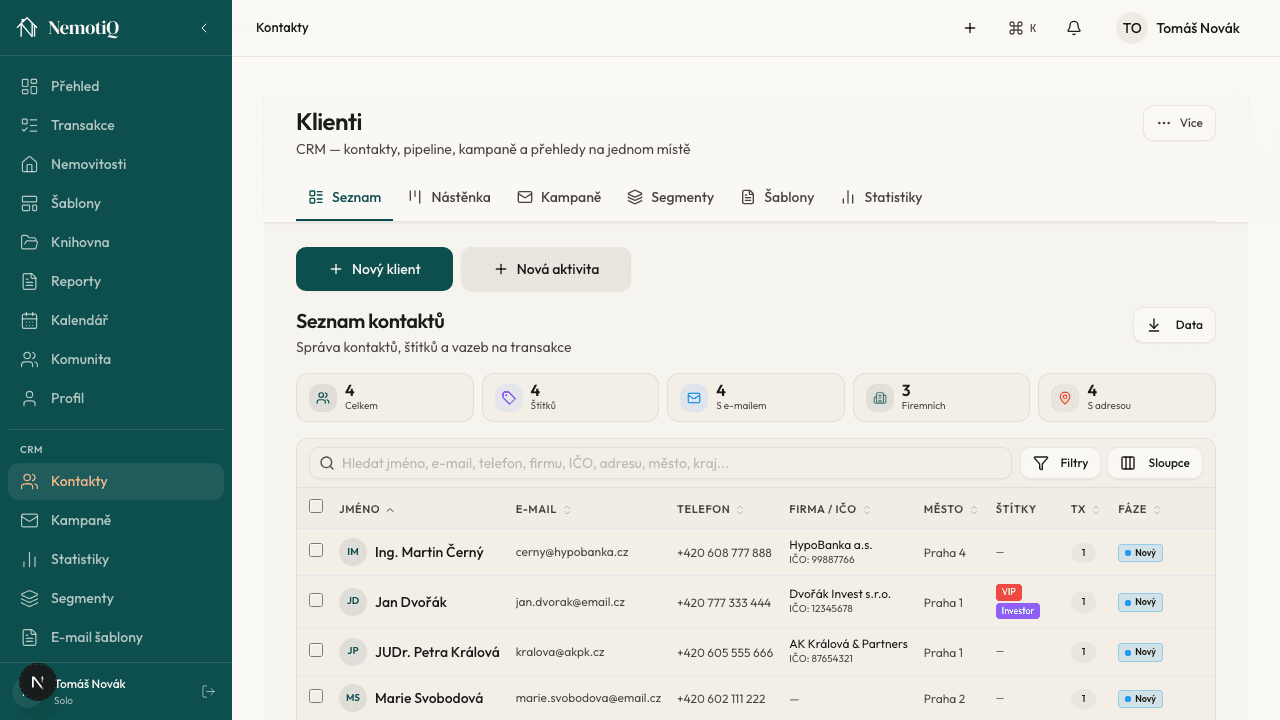Open the Sloupce columns chooser

click(1155, 463)
